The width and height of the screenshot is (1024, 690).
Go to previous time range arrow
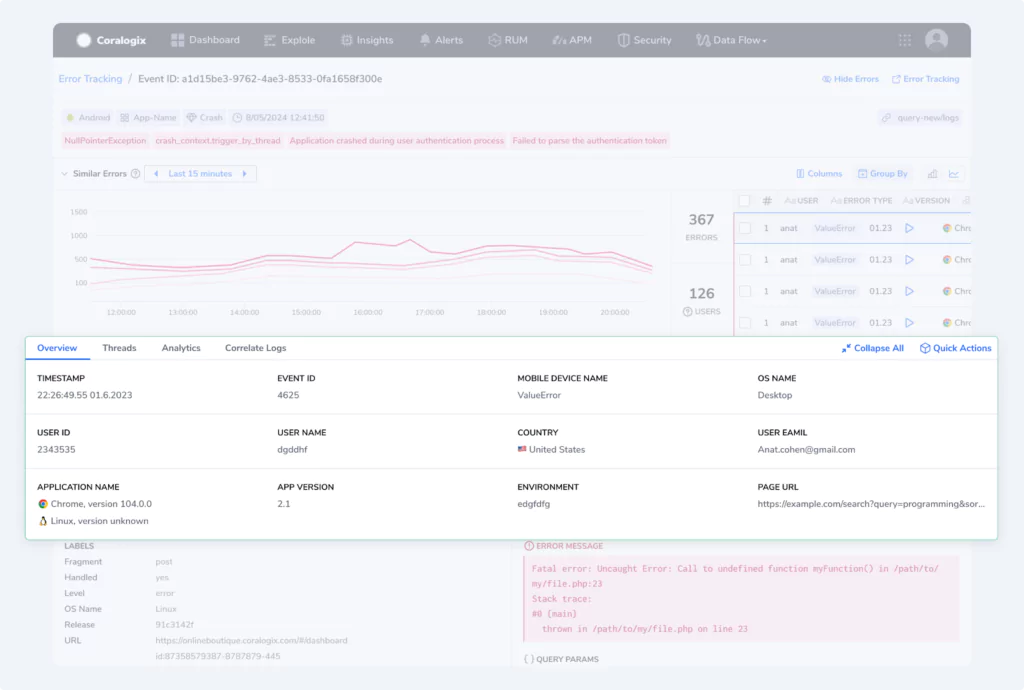click(x=156, y=174)
